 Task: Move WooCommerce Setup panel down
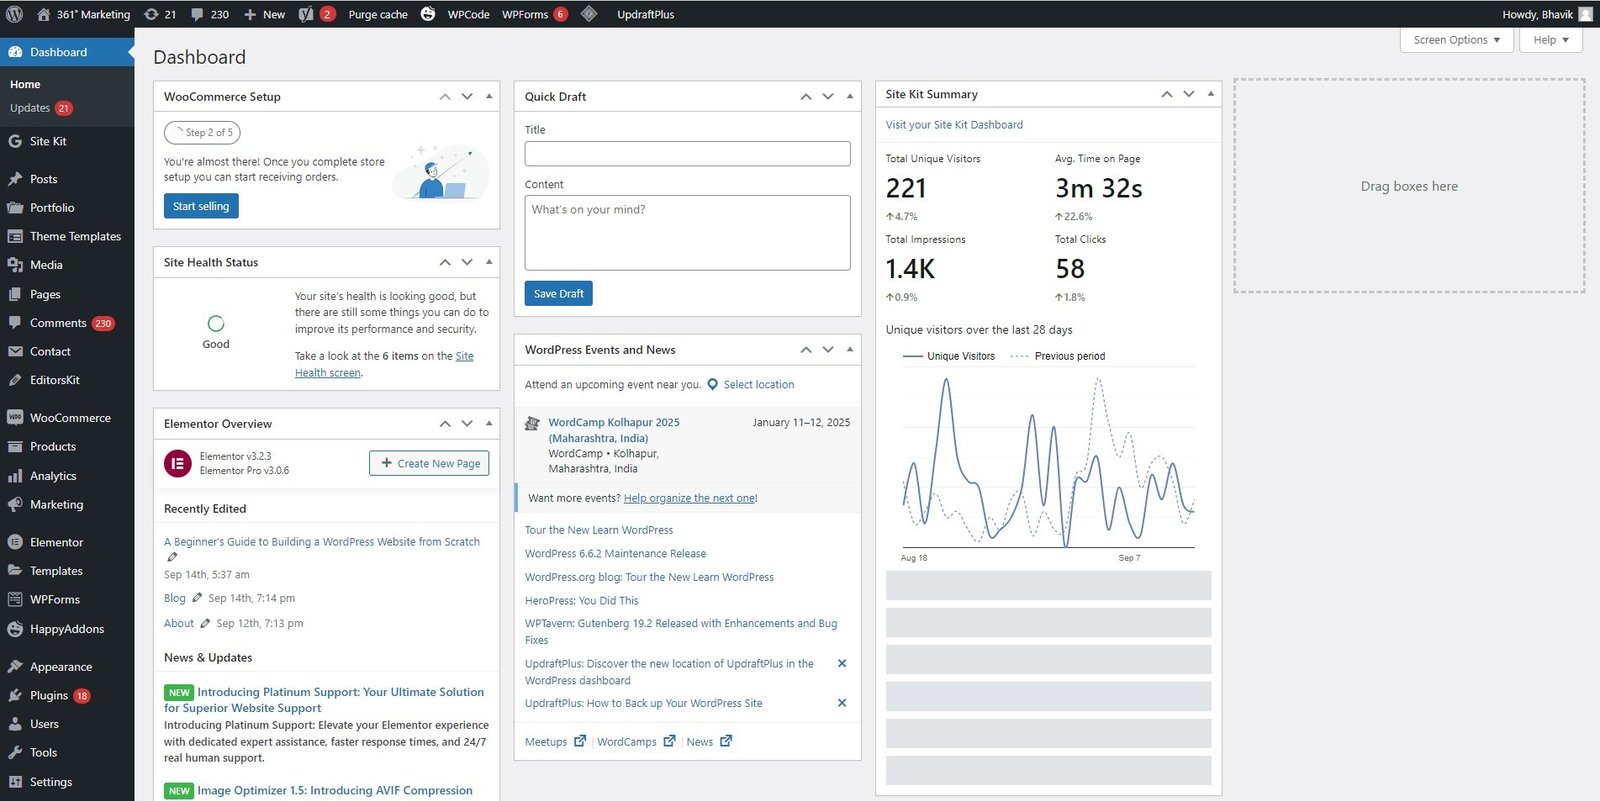point(467,96)
